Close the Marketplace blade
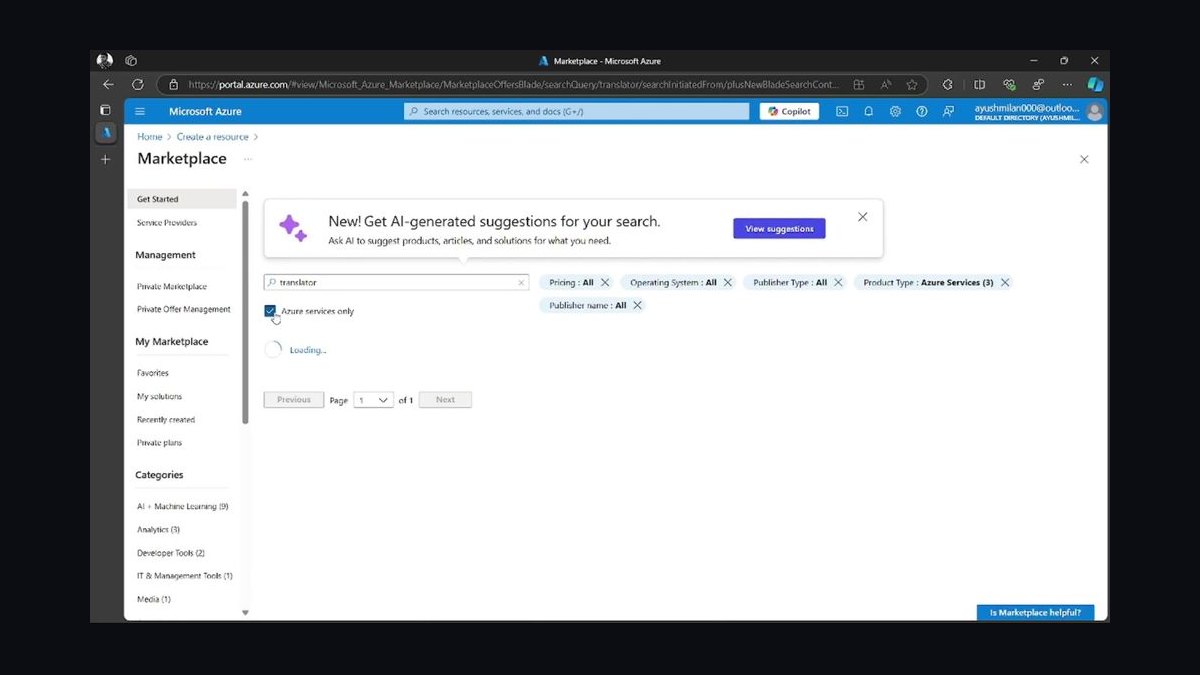Screen dimensions: 1200x675 (x=1084, y=159)
